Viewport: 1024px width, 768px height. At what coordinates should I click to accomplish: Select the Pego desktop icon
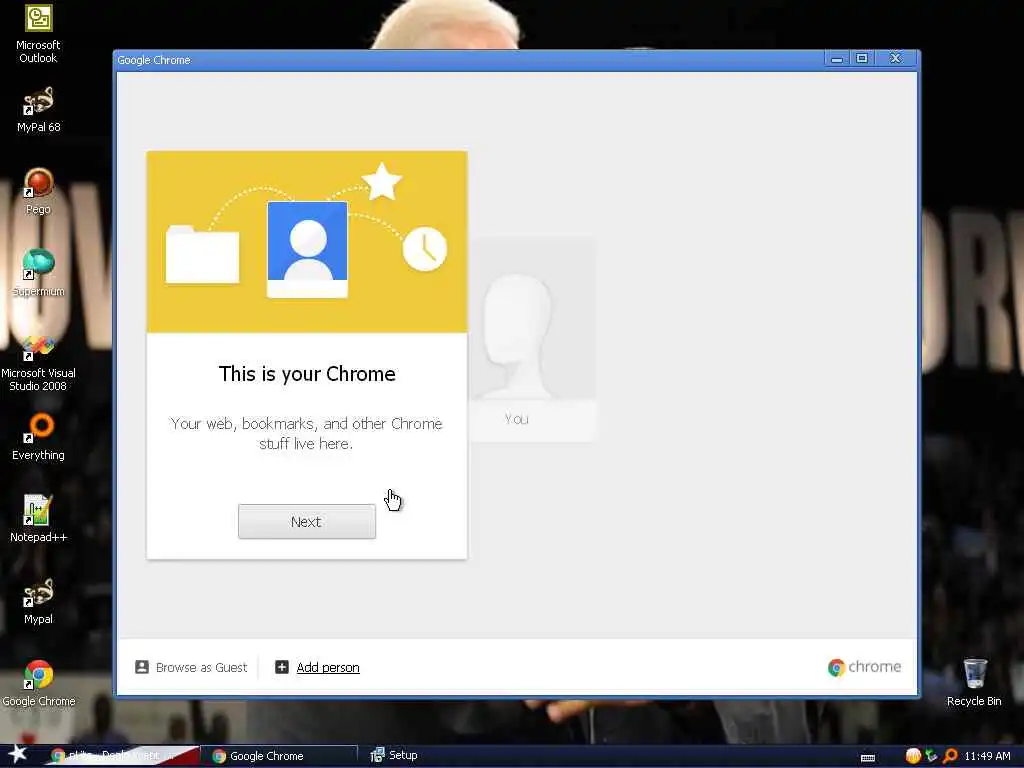click(38, 191)
